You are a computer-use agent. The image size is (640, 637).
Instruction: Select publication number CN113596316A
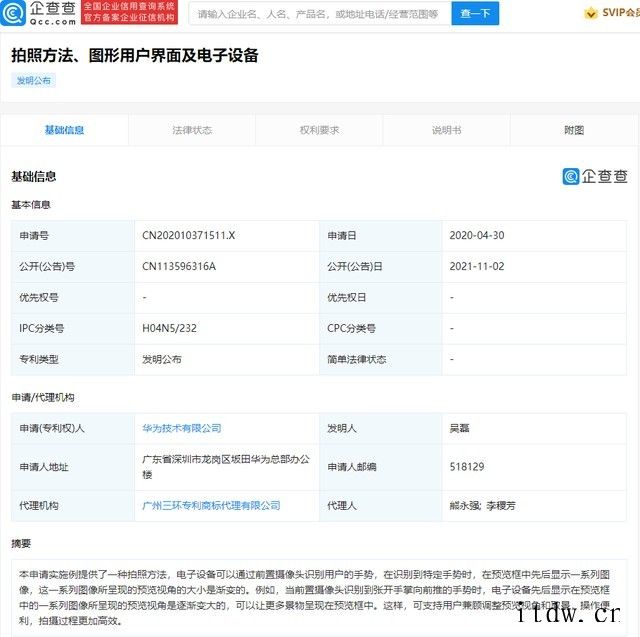point(179,266)
